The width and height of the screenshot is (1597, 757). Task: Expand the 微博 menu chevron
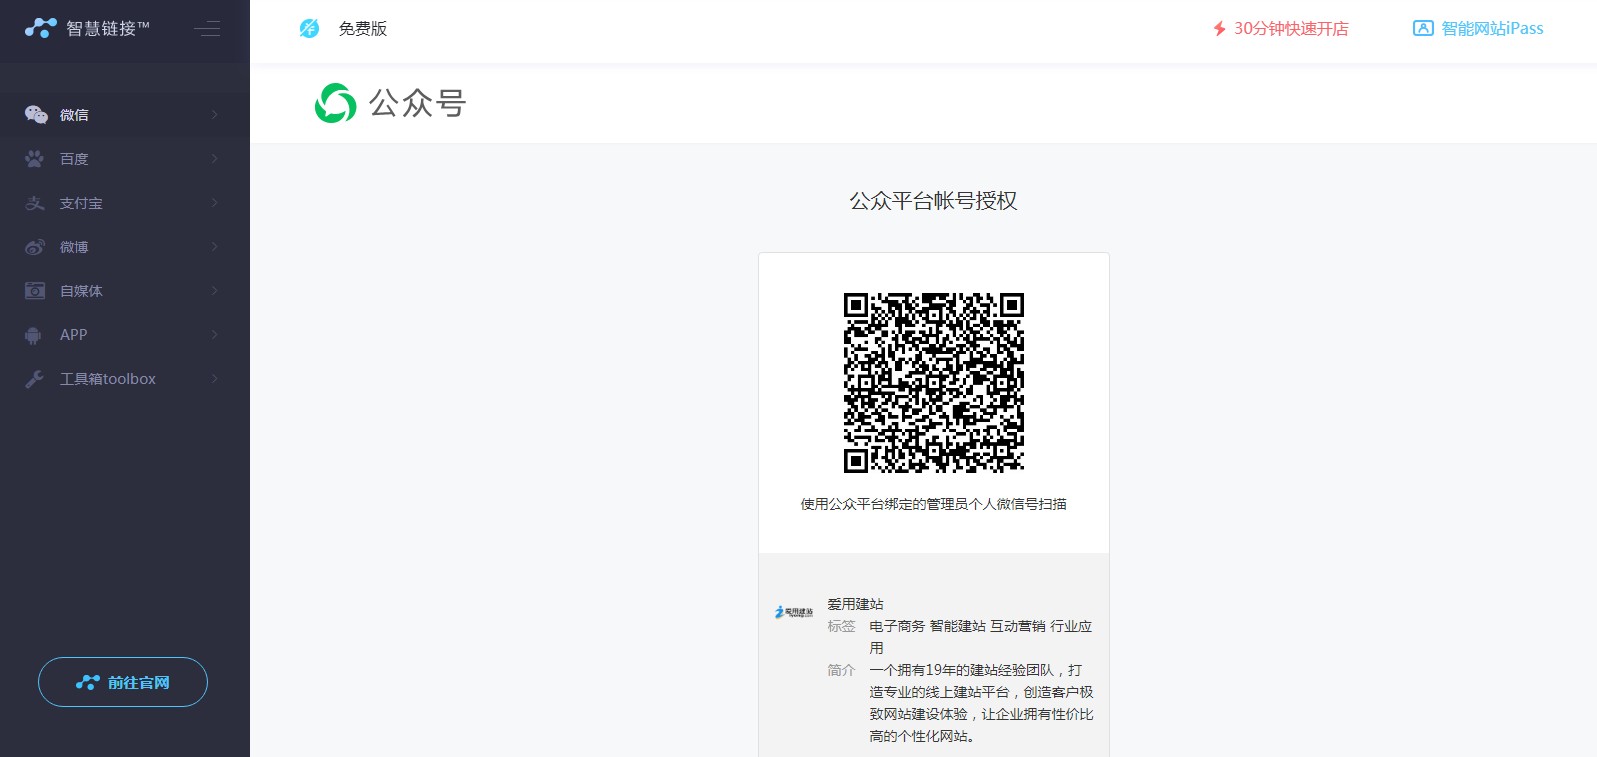point(215,247)
